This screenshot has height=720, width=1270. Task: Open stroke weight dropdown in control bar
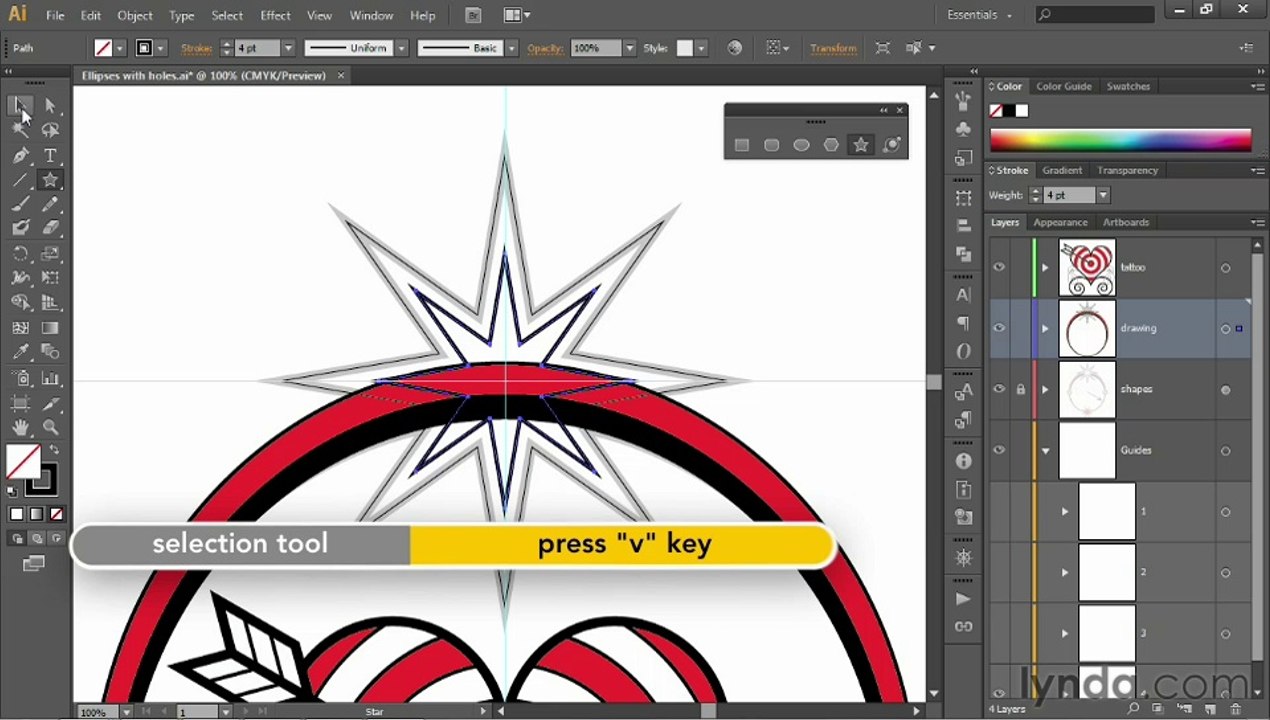[288, 48]
